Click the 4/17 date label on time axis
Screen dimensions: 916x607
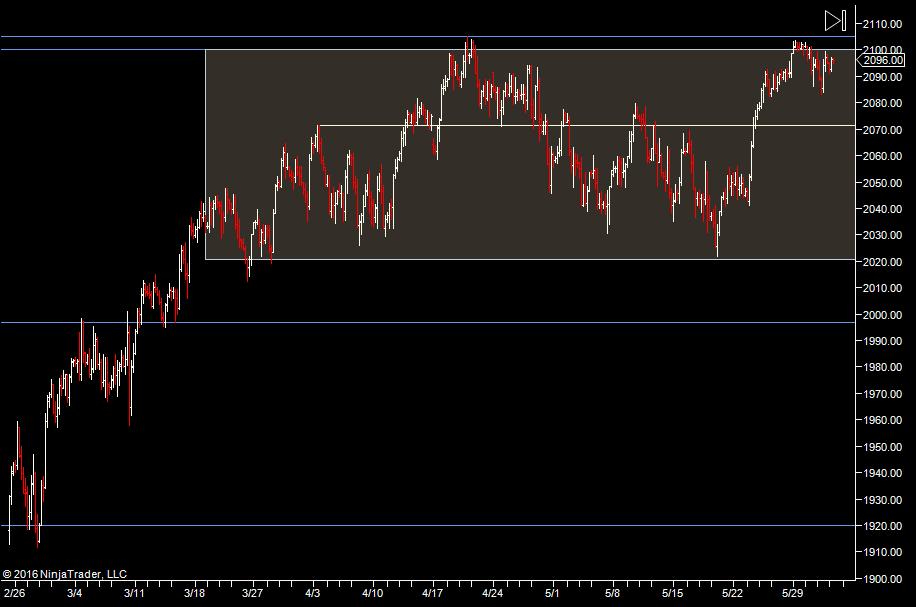pyautogui.click(x=433, y=593)
